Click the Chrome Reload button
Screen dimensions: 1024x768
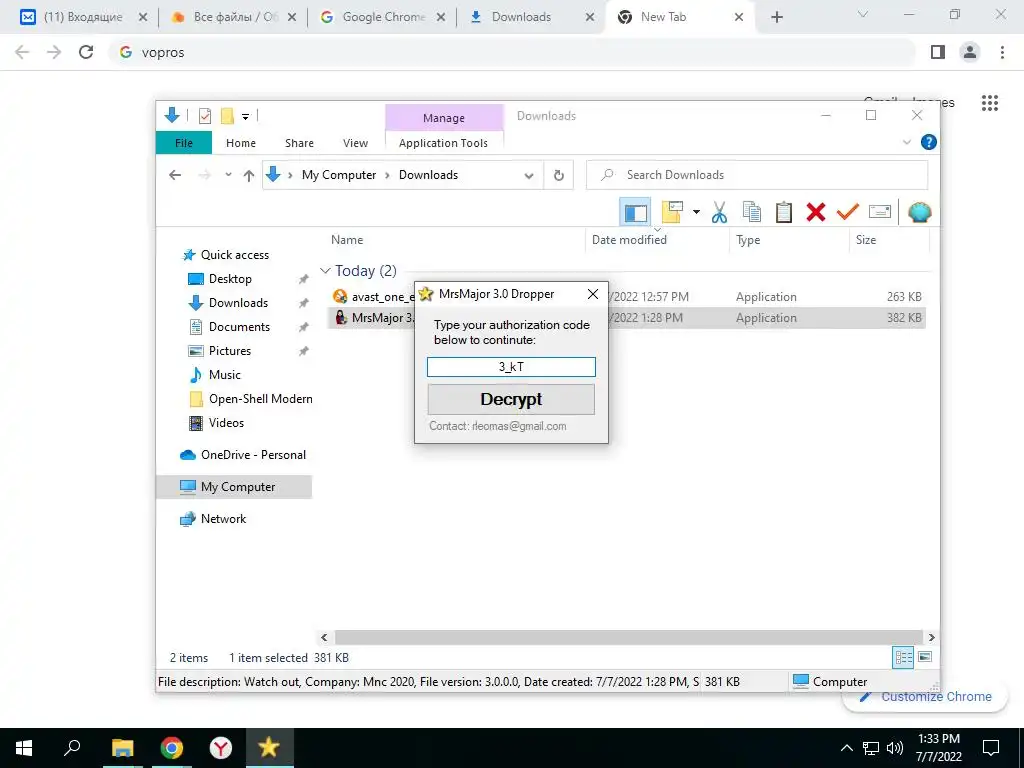[x=86, y=52]
